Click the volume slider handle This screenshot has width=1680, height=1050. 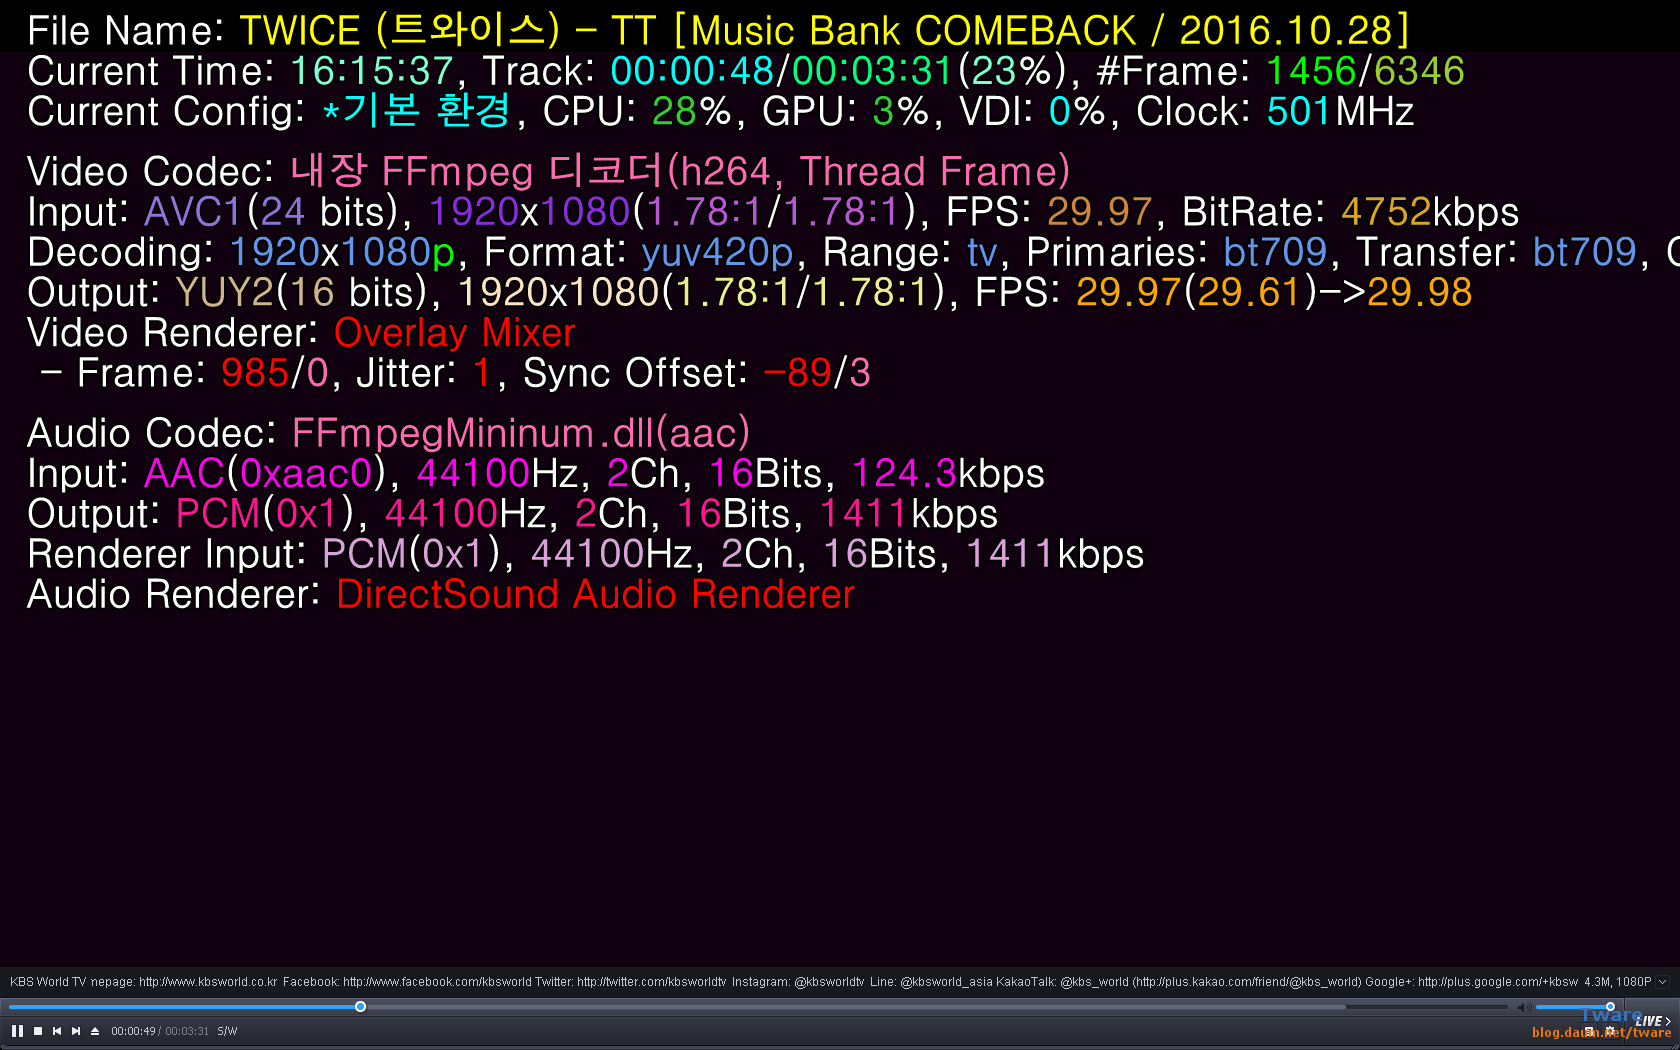click(x=1610, y=1007)
